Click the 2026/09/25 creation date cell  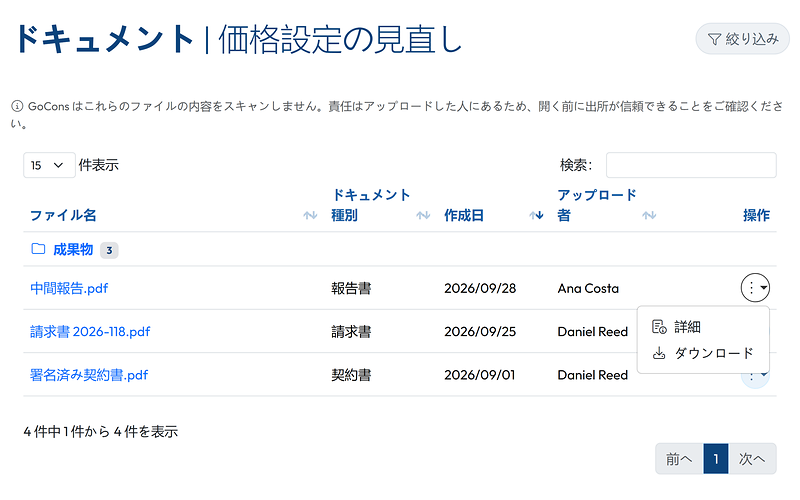(x=480, y=332)
